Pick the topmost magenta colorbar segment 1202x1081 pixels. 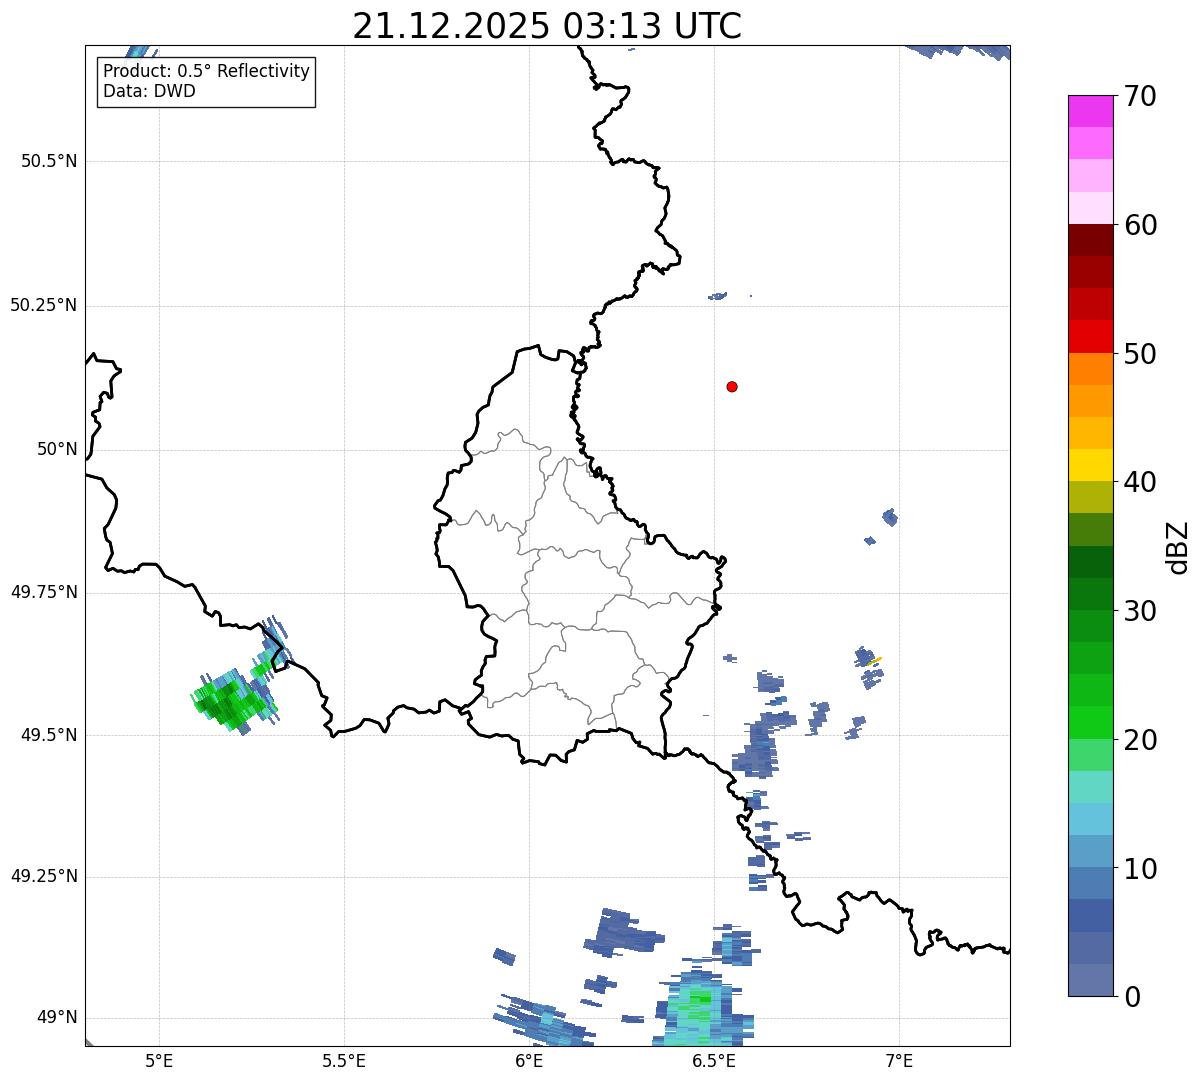1090,111
